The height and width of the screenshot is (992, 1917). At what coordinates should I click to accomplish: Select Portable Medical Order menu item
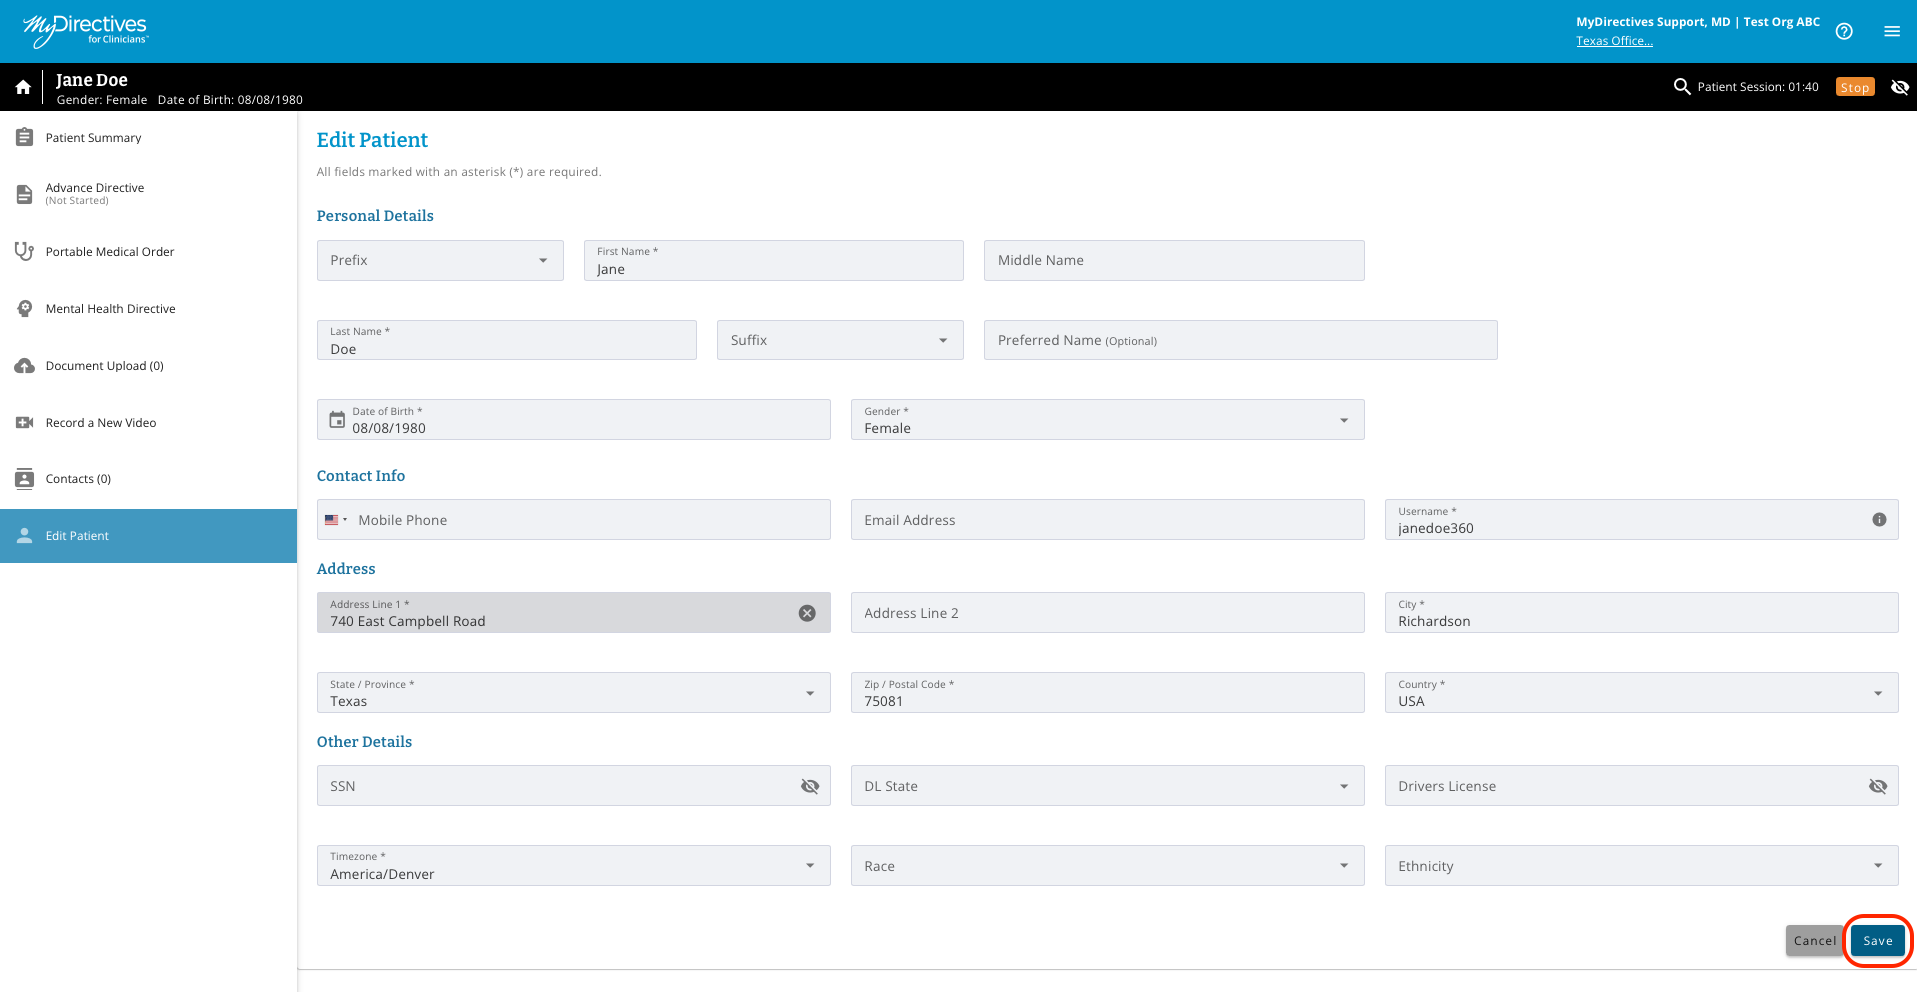(x=148, y=252)
